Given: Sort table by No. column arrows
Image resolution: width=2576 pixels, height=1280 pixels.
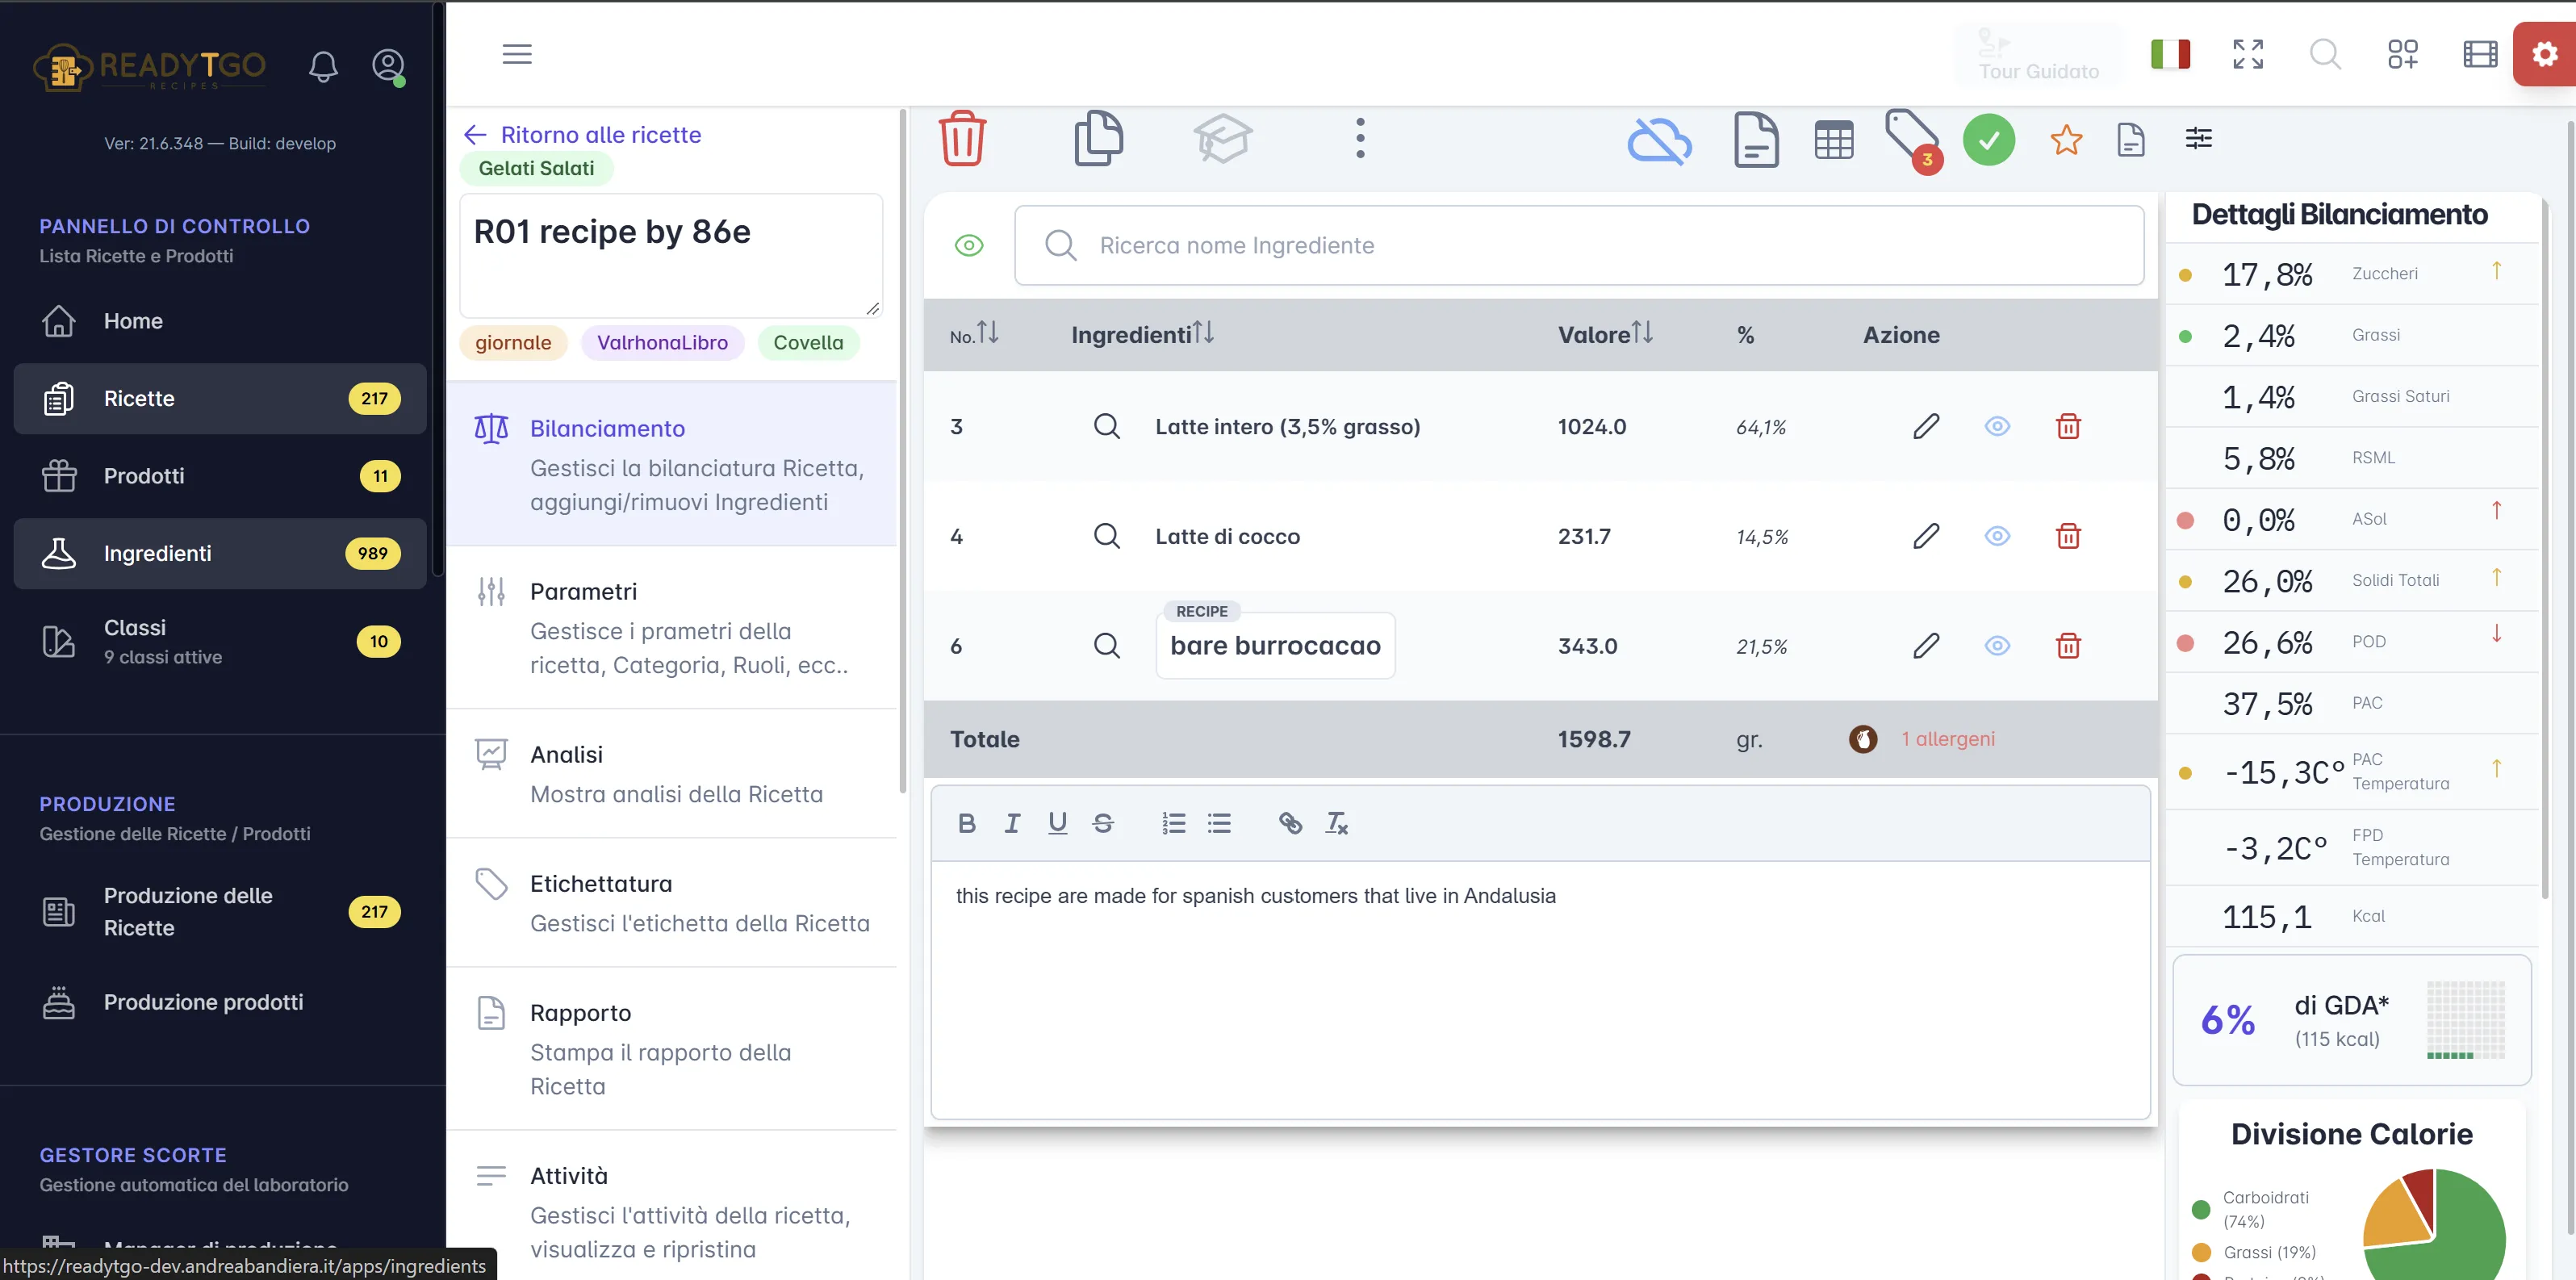Looking at the screenshot, I should pos(987,333).
